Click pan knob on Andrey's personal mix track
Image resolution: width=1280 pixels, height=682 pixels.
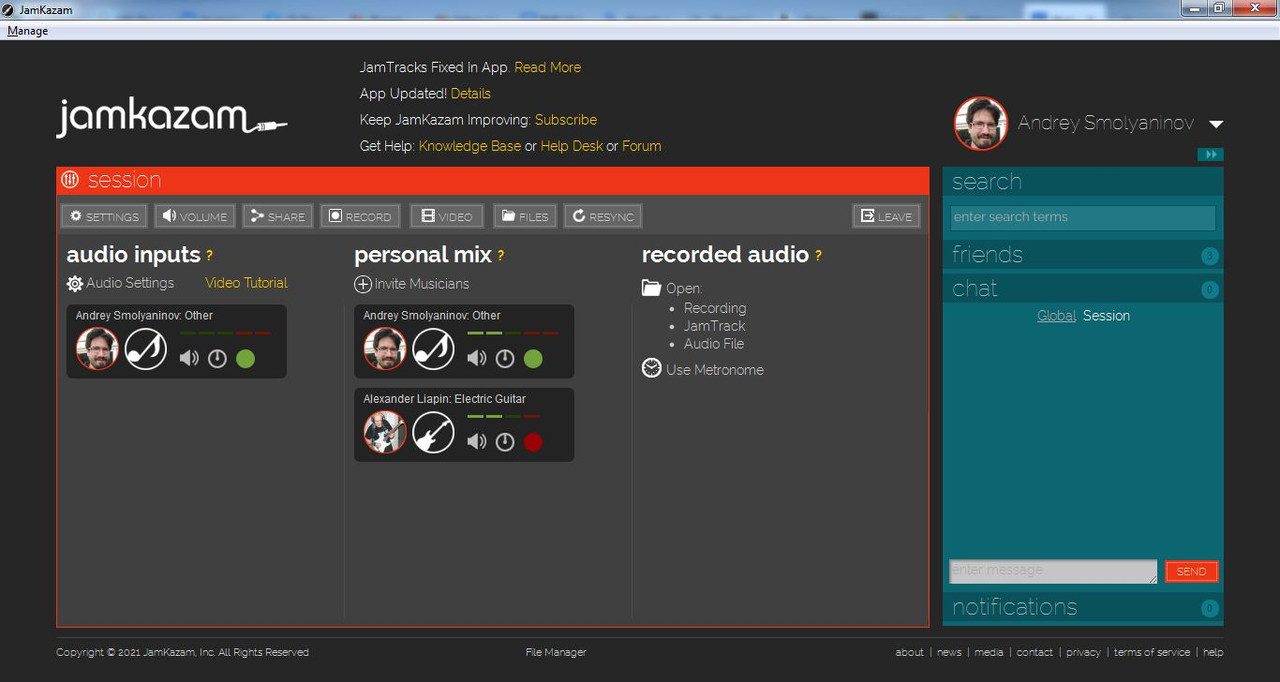click(x=505, y=358)
